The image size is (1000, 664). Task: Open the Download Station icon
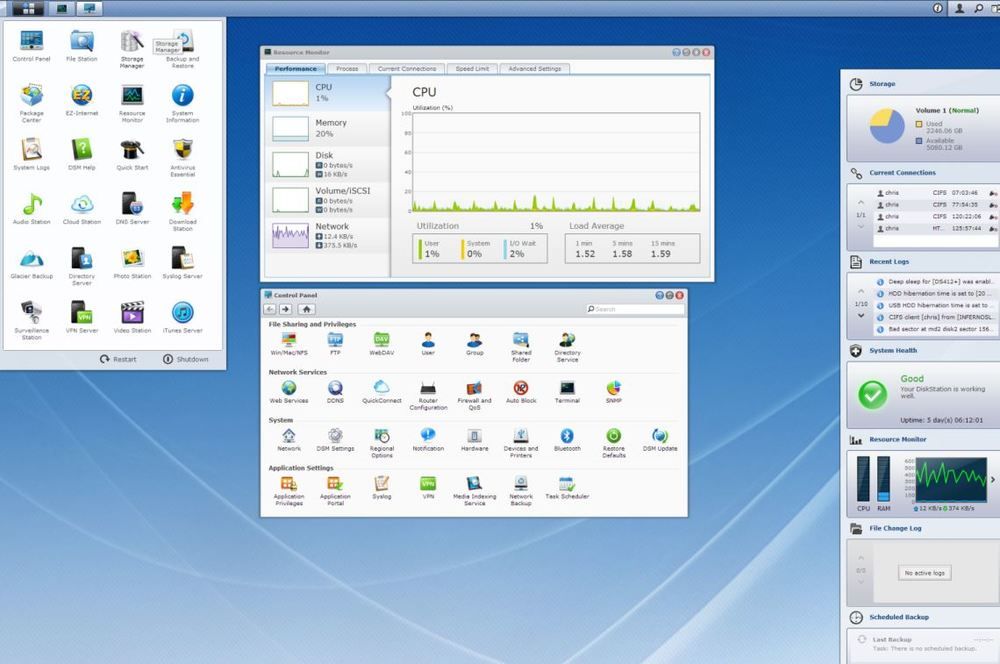182,211
